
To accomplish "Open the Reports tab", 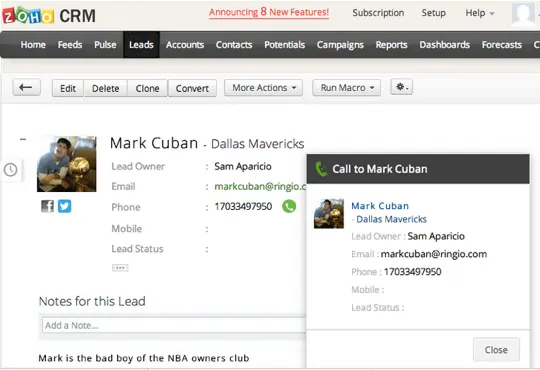I will (391, 45).
